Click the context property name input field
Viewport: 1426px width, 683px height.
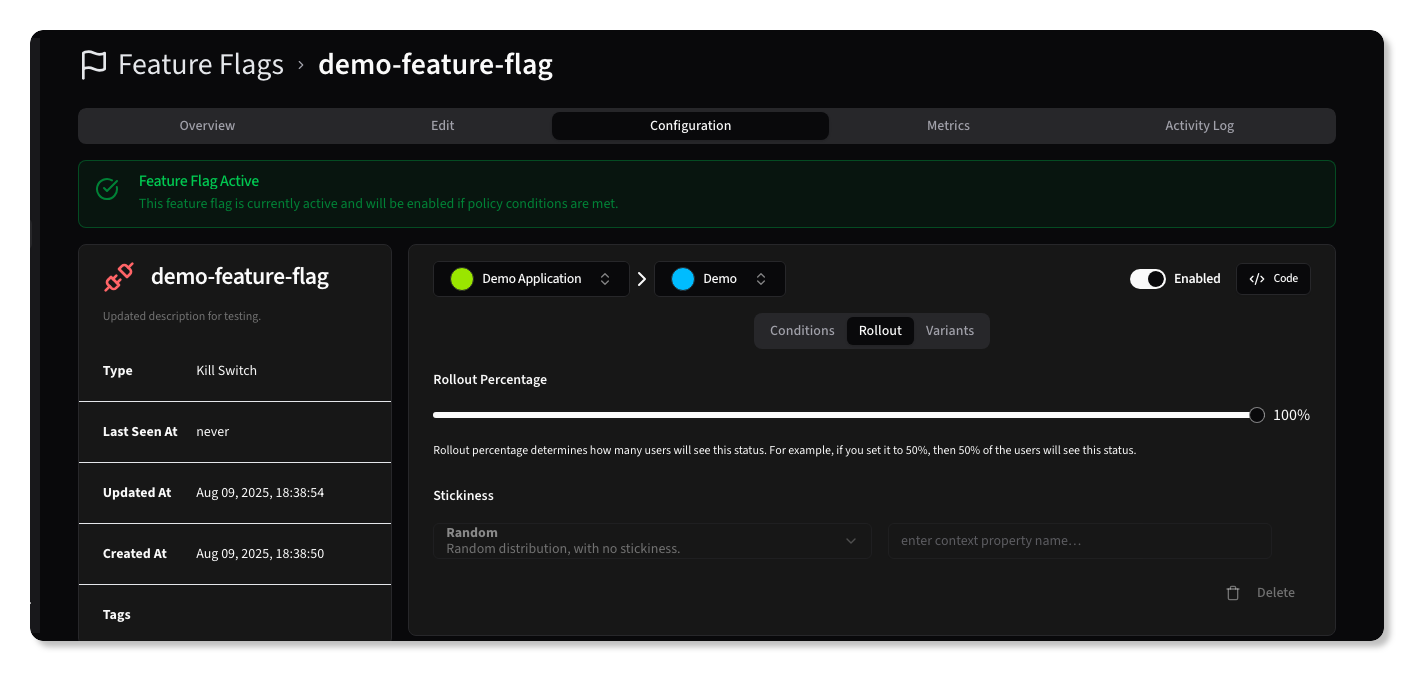[x=1079, y=540]
